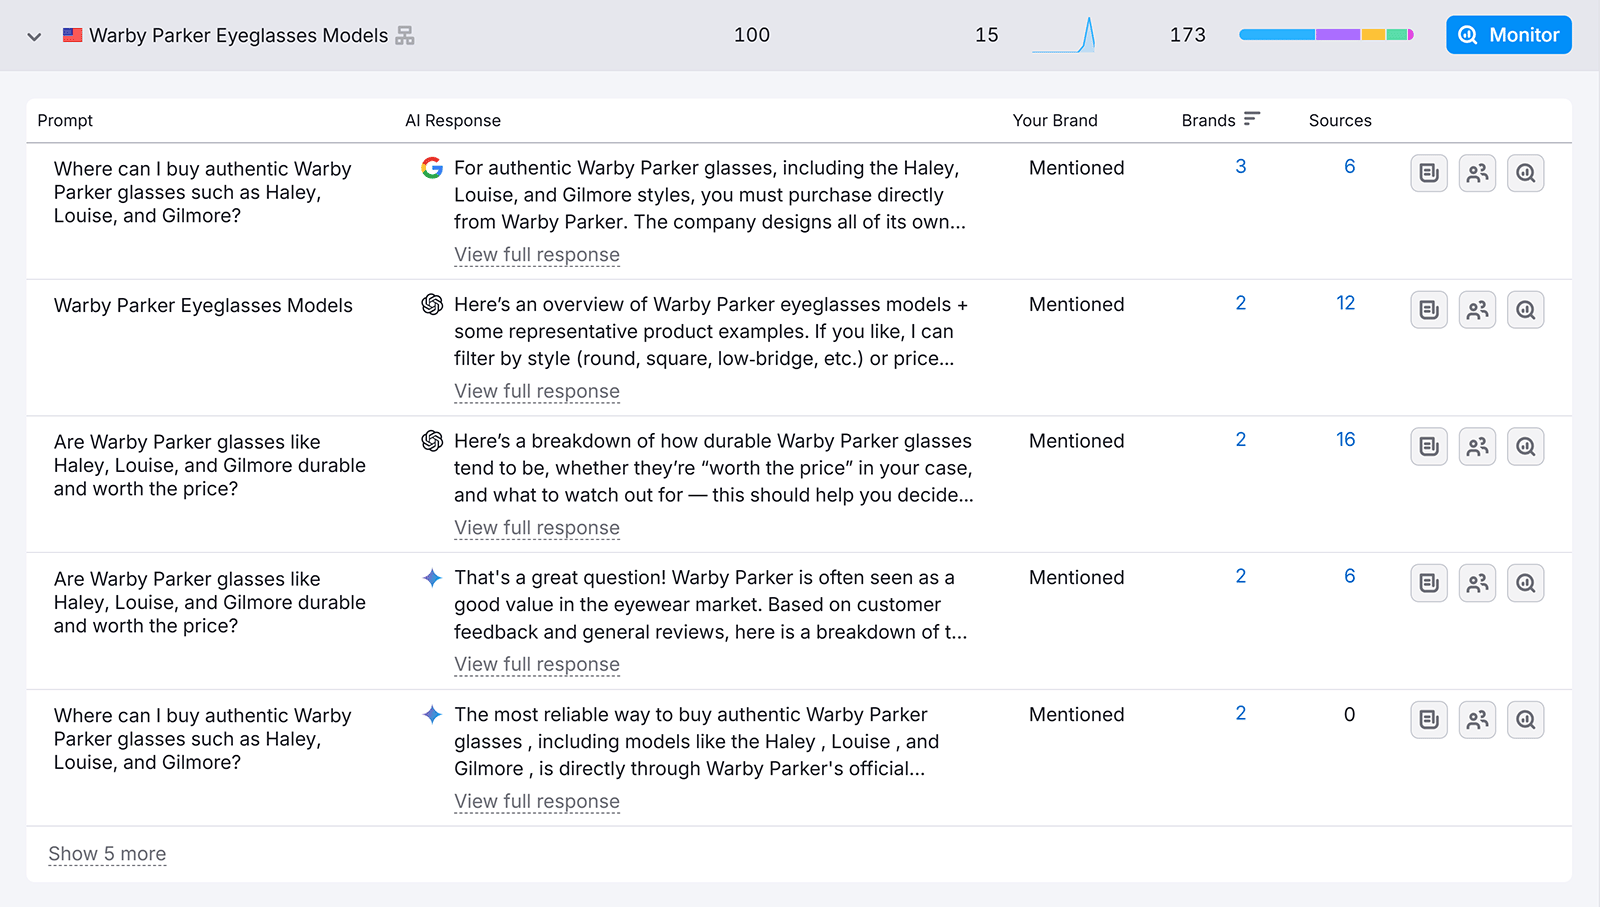Expand the list with Show 5 more

pos(107,854)
